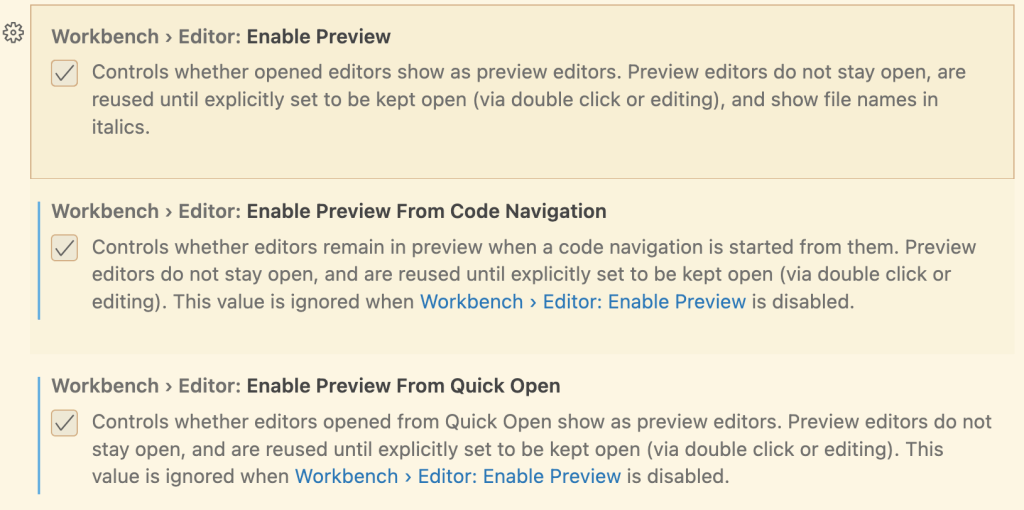Screen dimensions: 1024x510
Task: Click the blue modified bar beside Quick Open setting
Action: coord(39,435)
